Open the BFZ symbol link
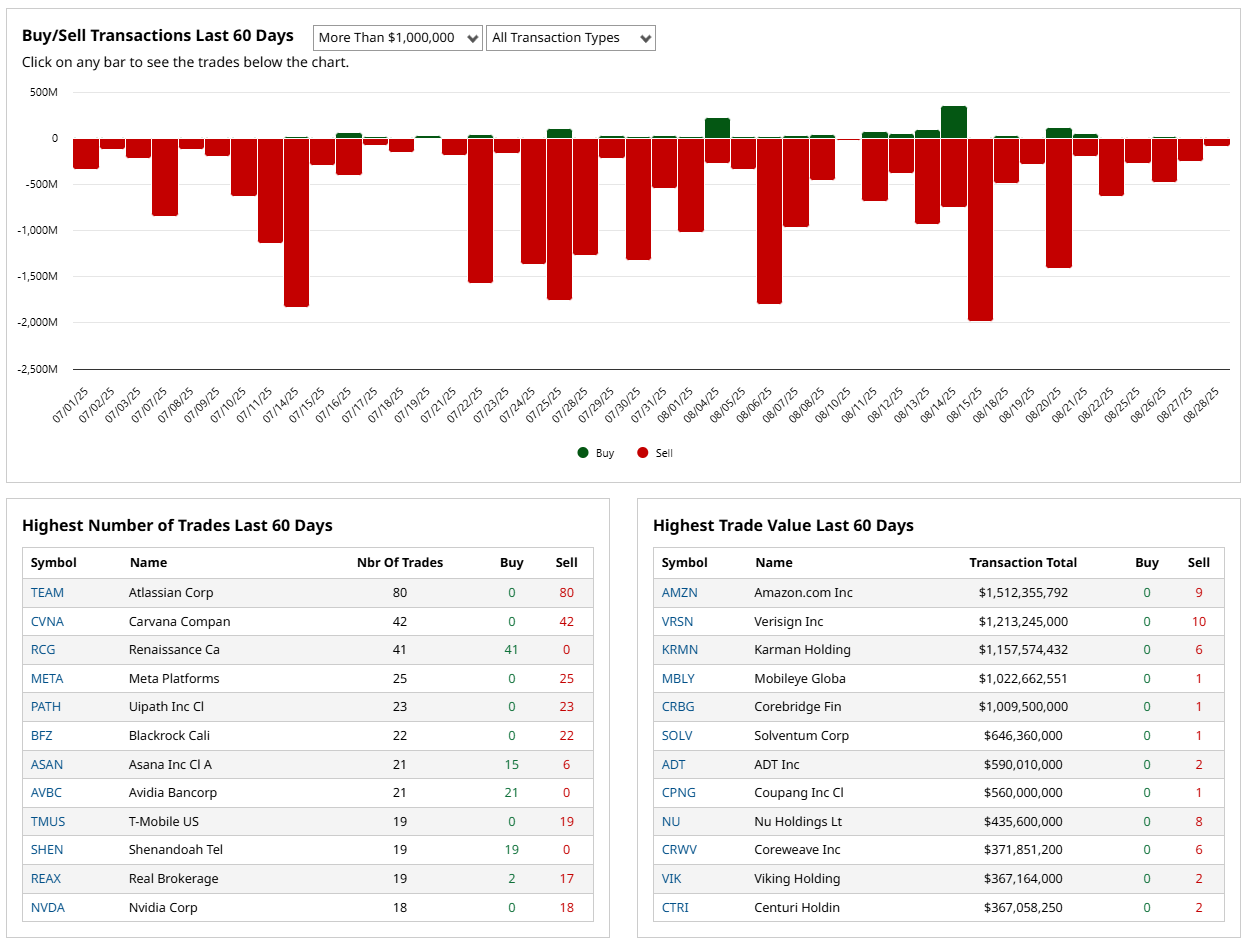Viewport: 1247px width, 945px height. [x=42, y=736]
